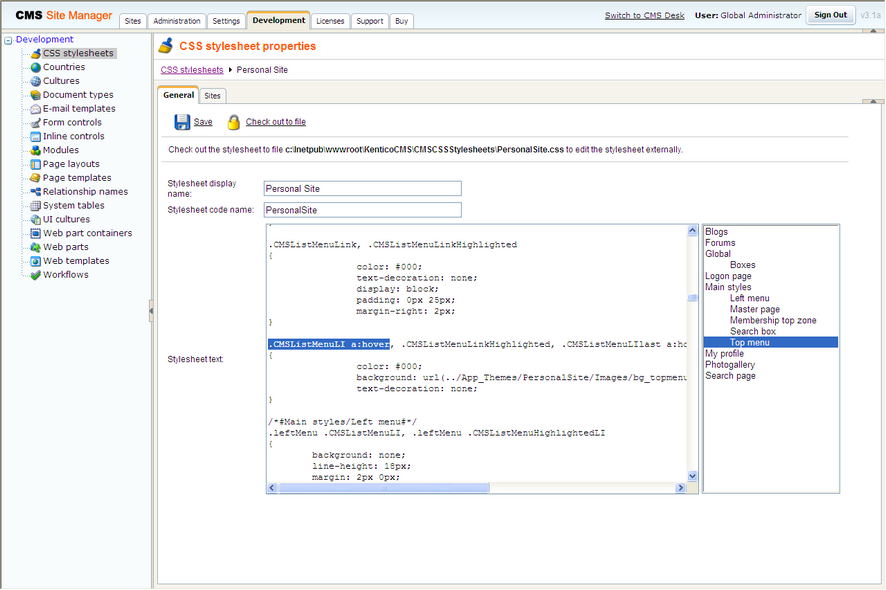
Task: Select Web parts in the tree
Action: [x=66, y=247]
